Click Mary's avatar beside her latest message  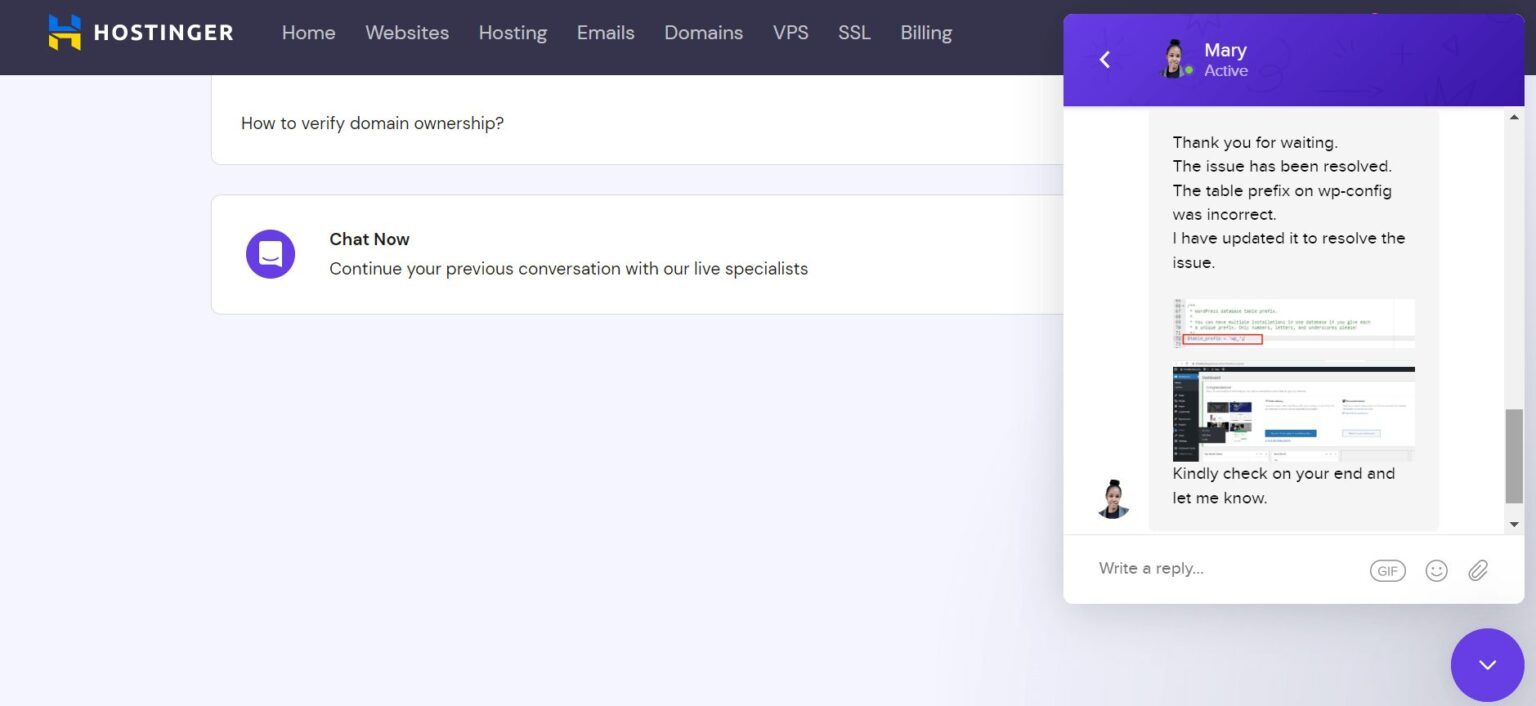coord(1114,497)
